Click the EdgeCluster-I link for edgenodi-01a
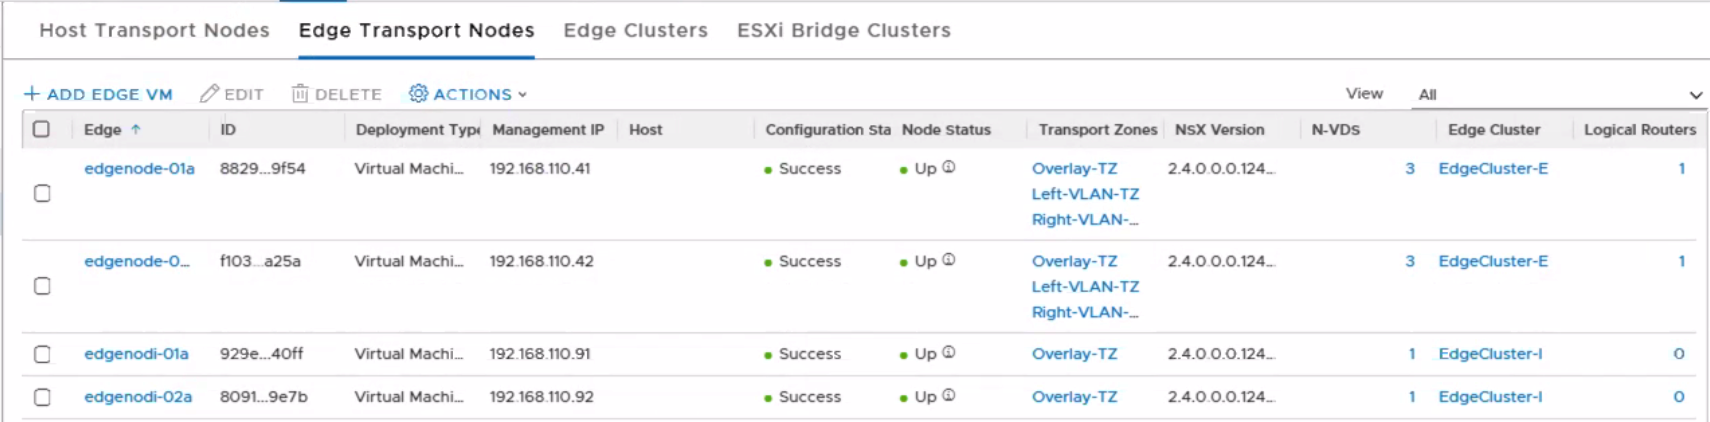This screenshot has height=422, width=1710. 1490,353
